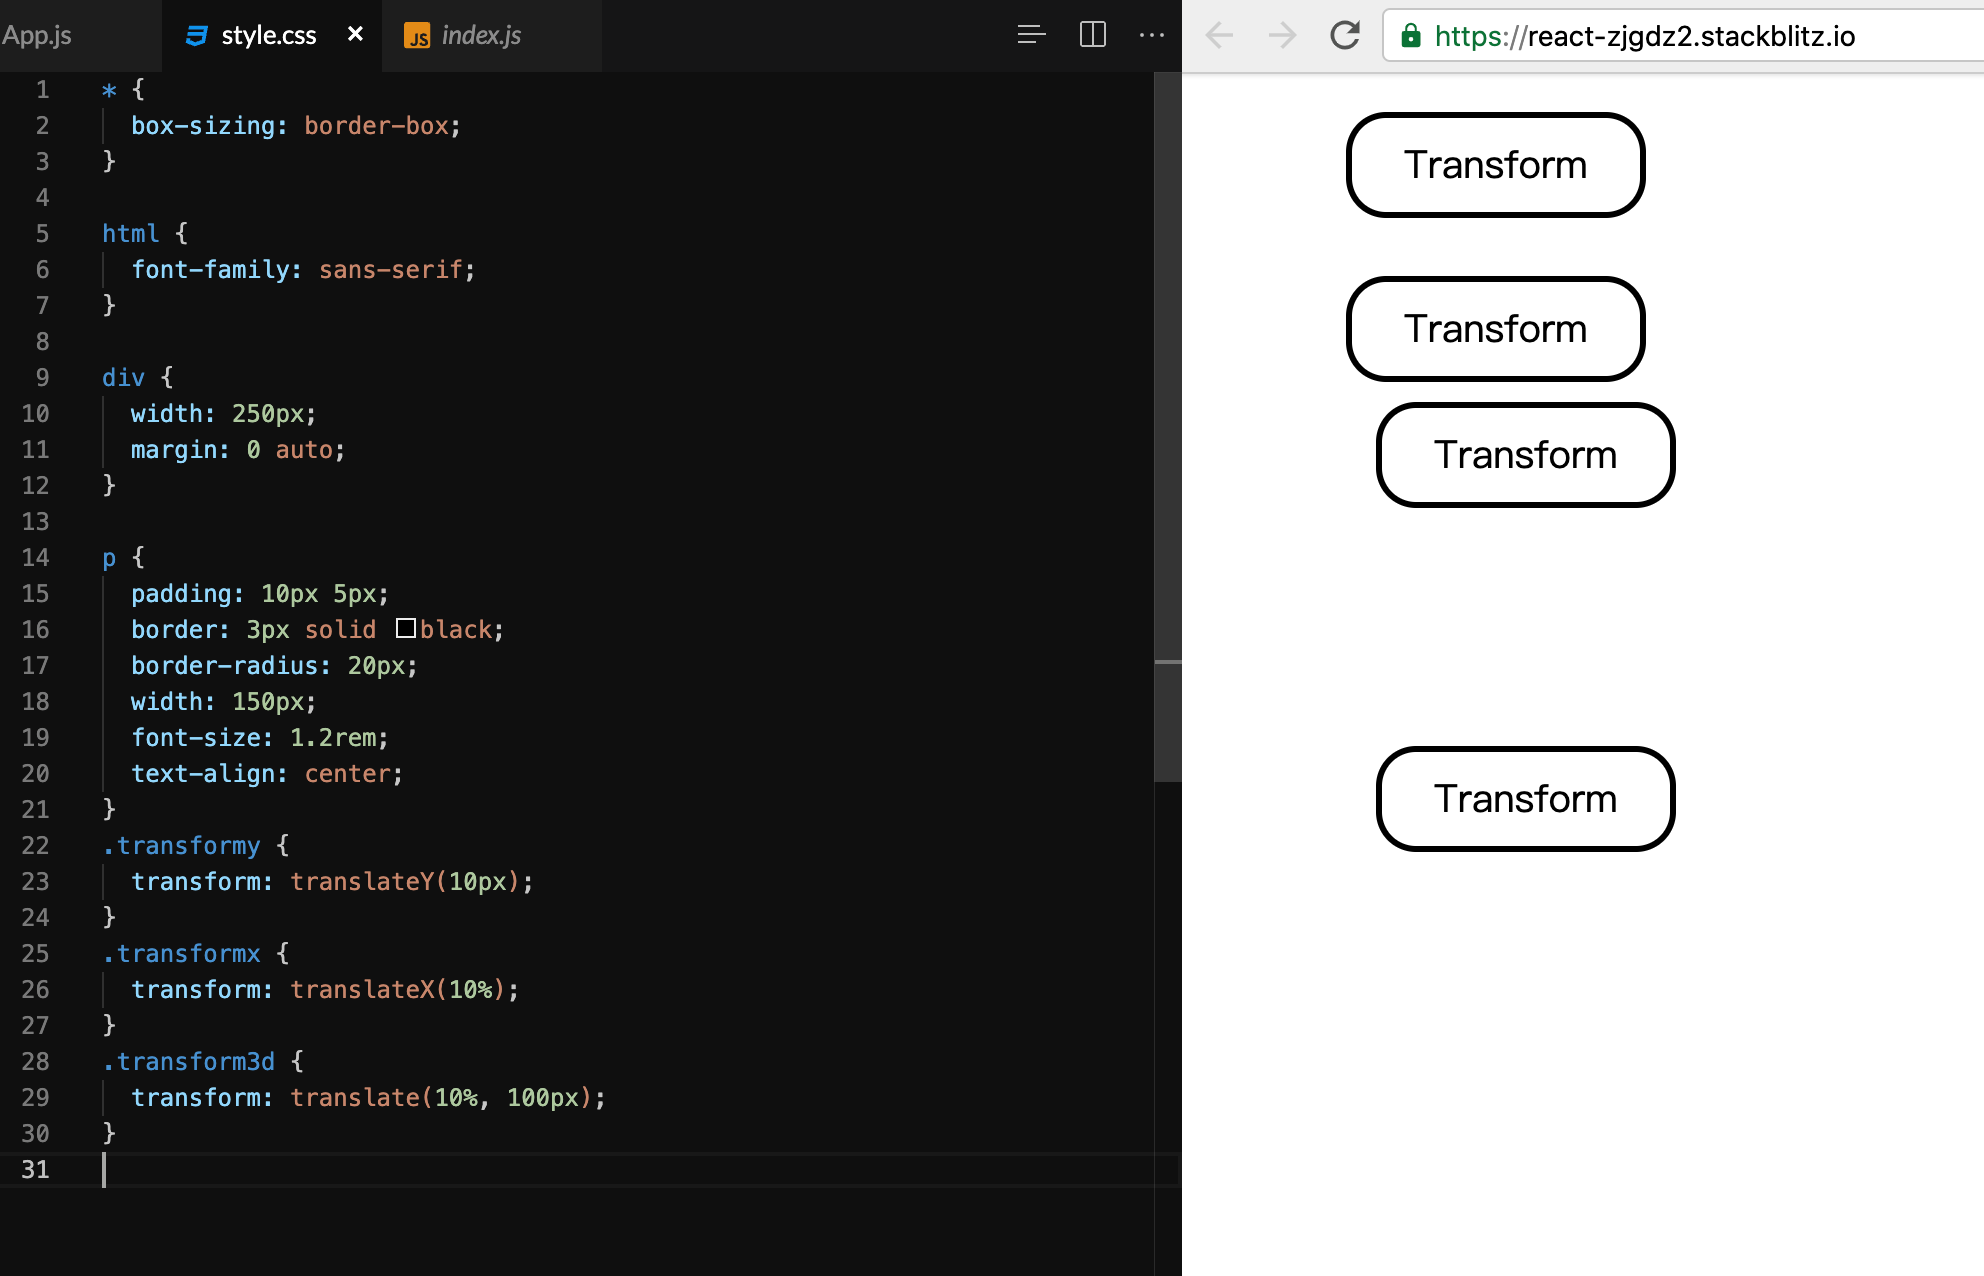Viewport: 1984px width, 1276px height.
Task: Open the editor more actions ellipsis menu
Action: coord(1152,35)
